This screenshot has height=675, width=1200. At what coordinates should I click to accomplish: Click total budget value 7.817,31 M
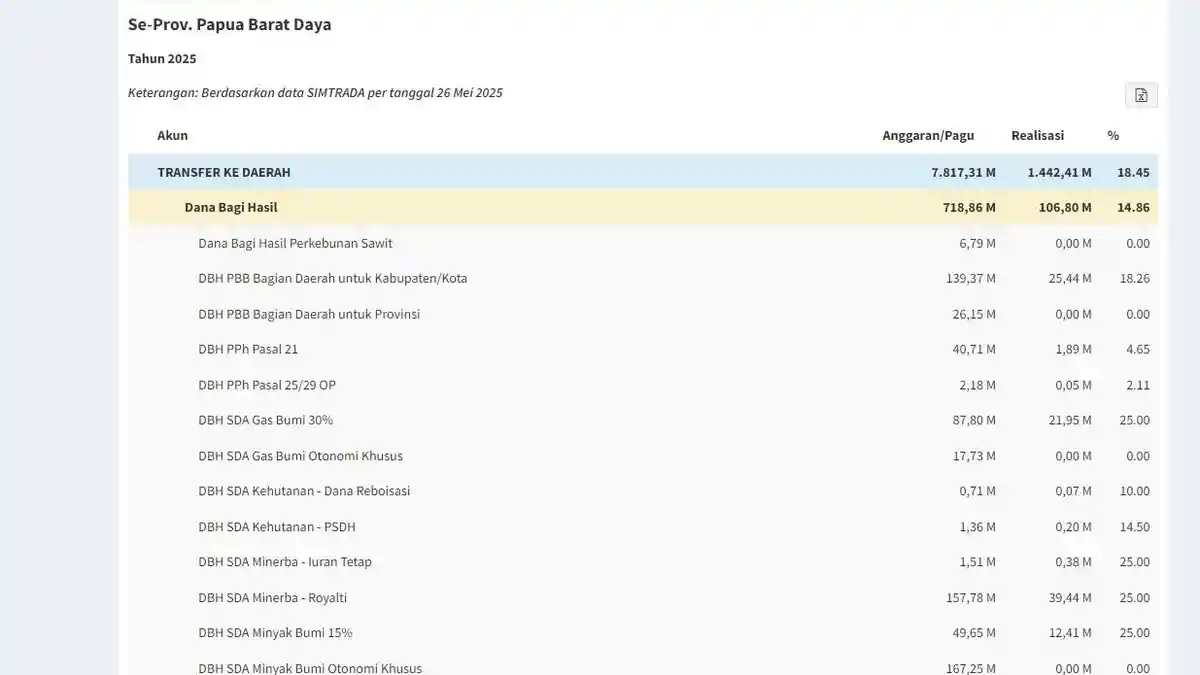tap(963, 172)
